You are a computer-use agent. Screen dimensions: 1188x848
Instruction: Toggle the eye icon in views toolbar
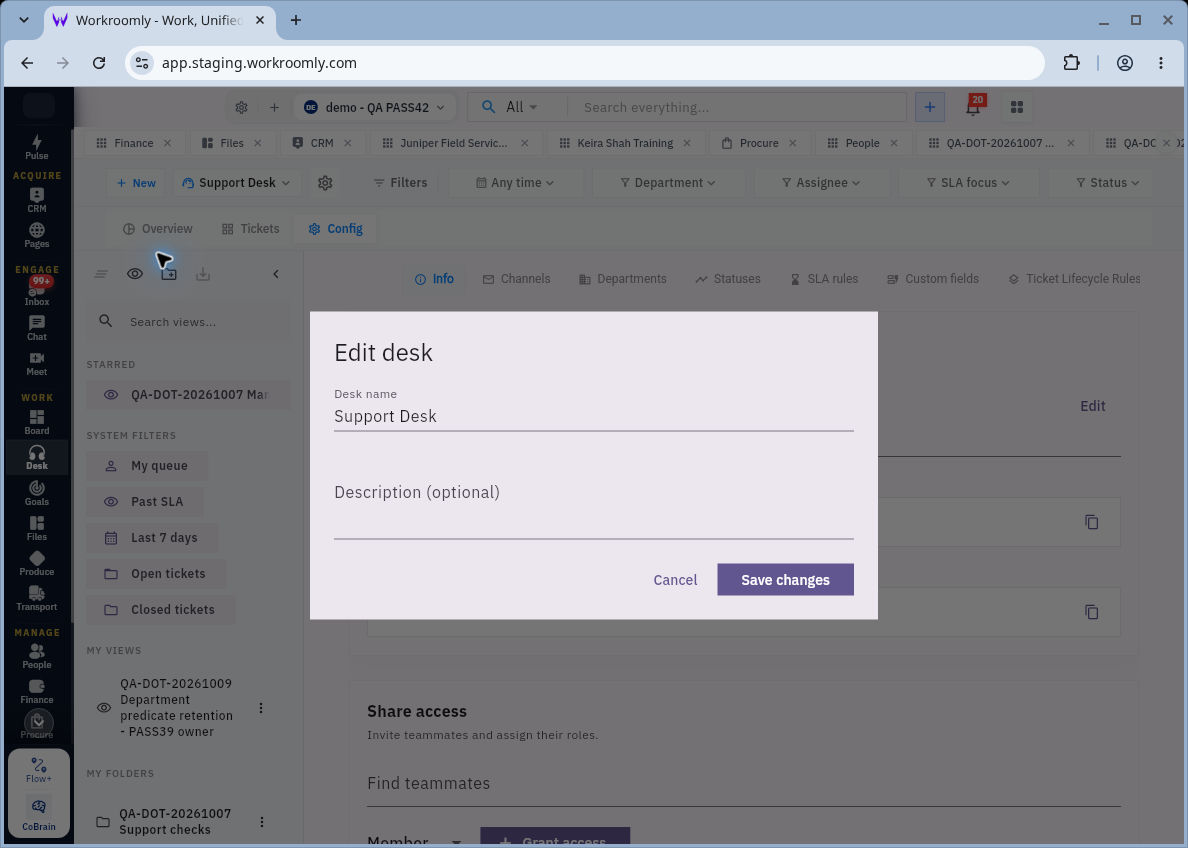pos(135,274)
